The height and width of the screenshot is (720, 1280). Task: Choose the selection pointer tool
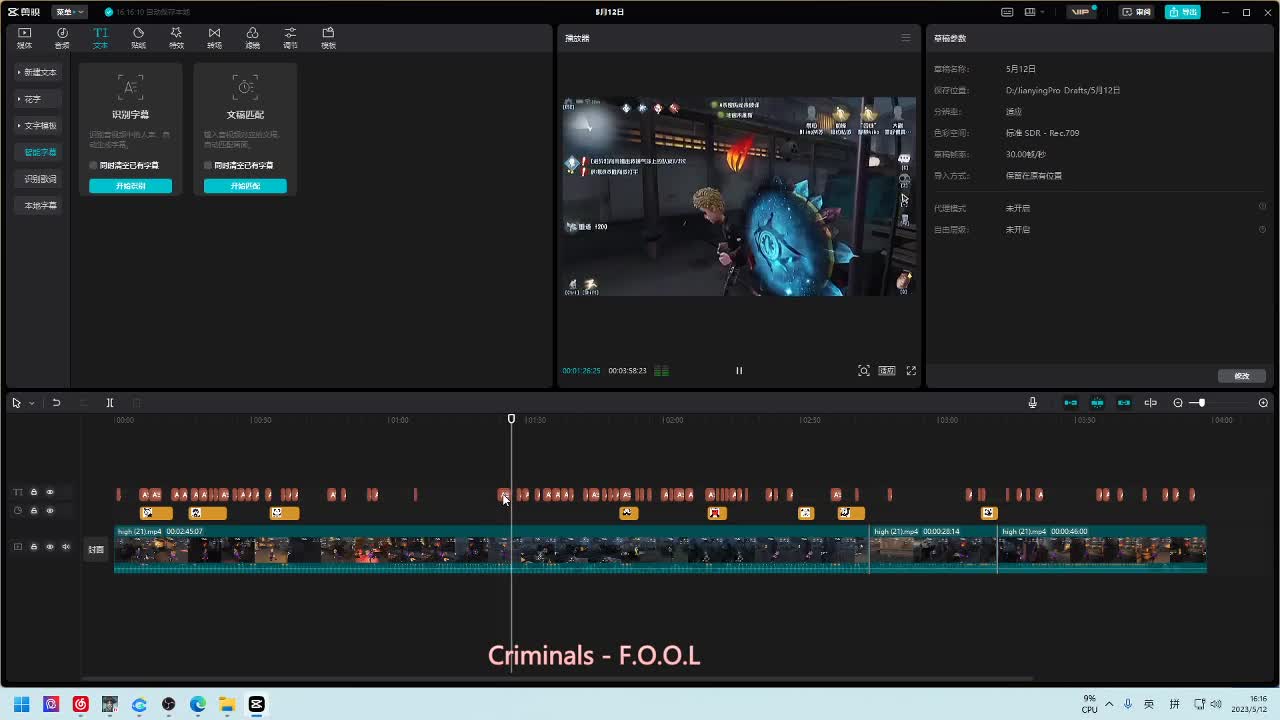[x=16, y=403]
